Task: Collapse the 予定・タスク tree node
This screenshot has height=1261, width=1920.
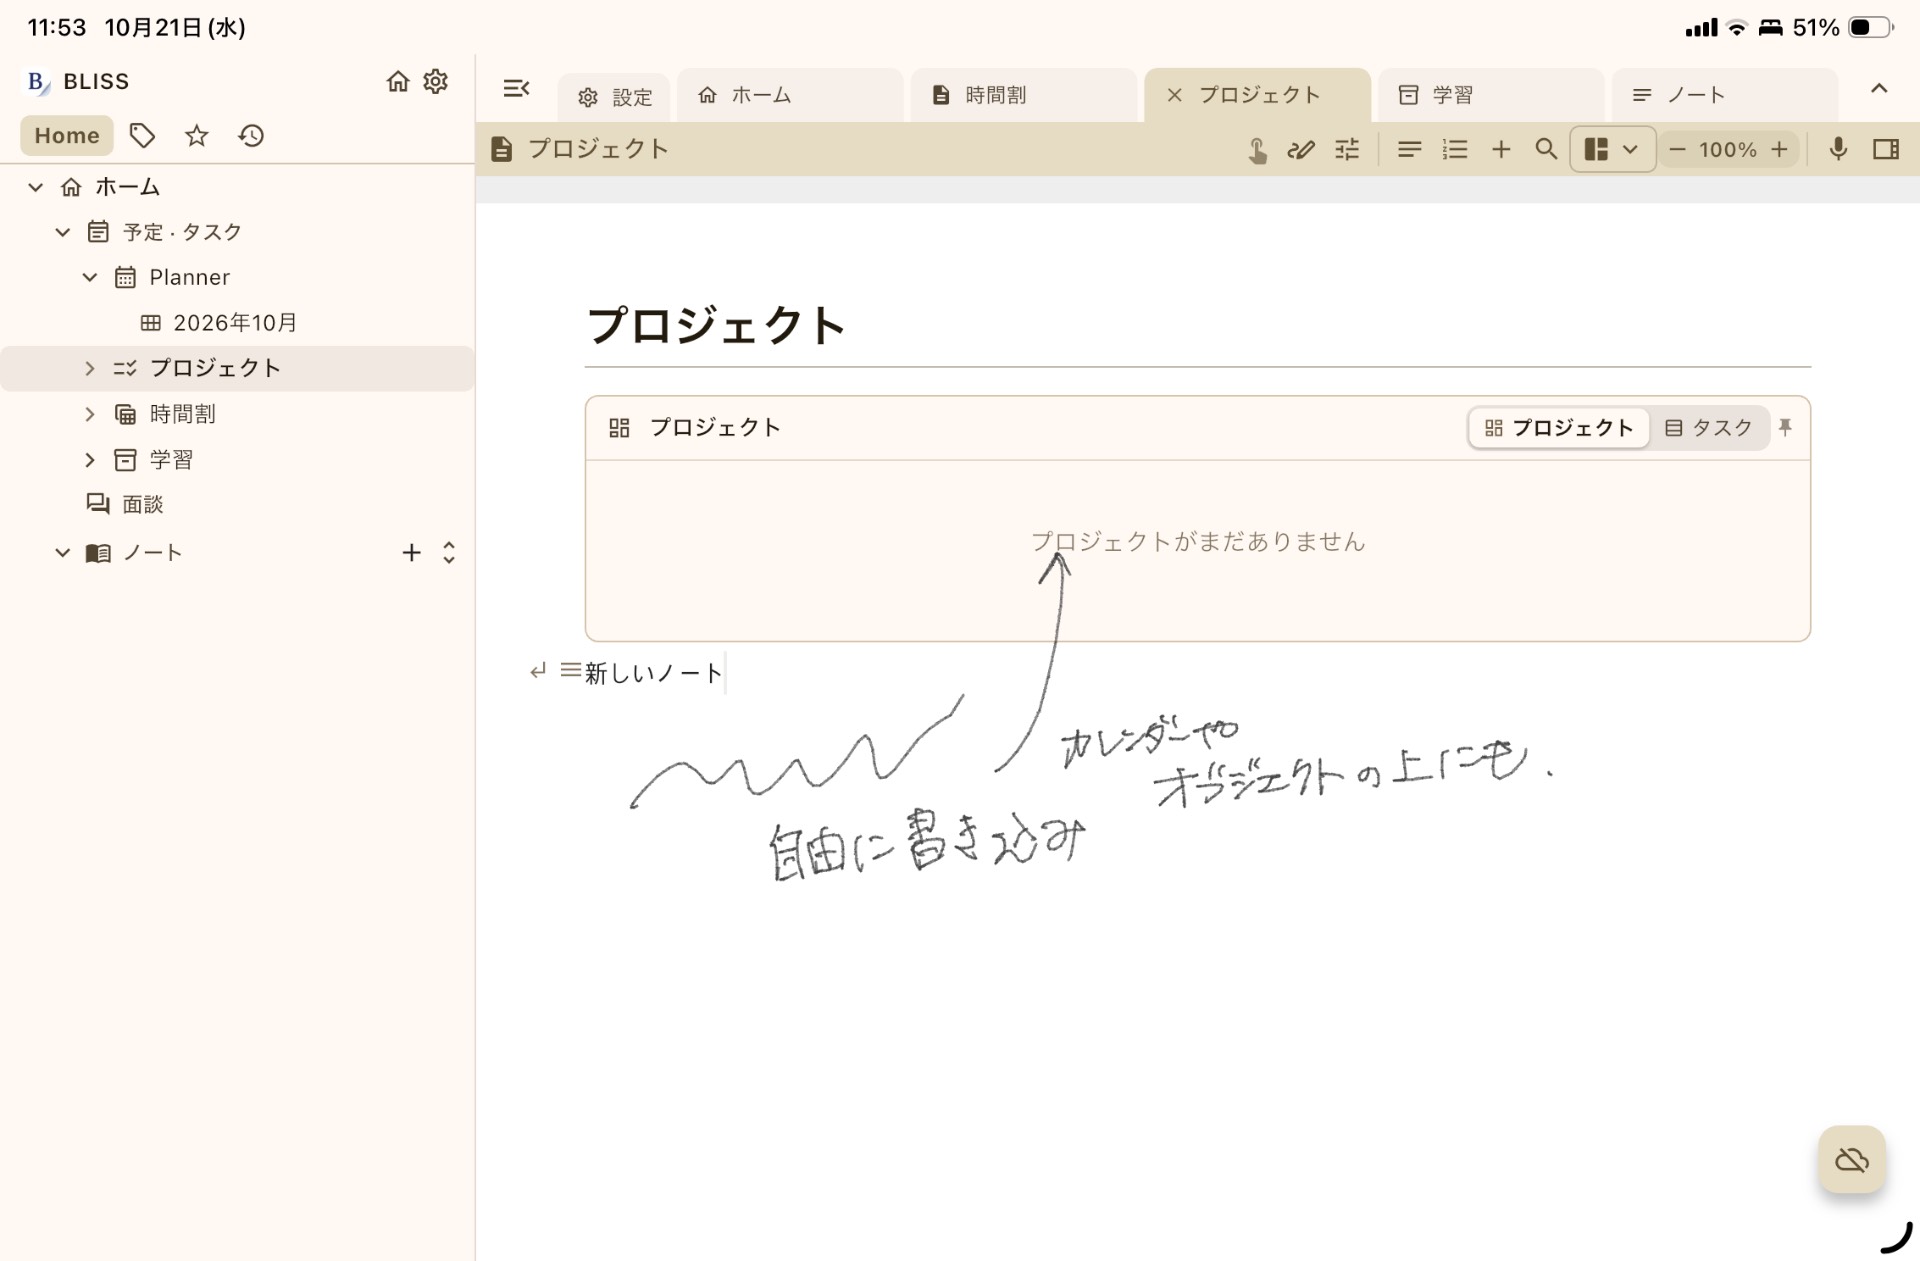Action: [63, 232]
